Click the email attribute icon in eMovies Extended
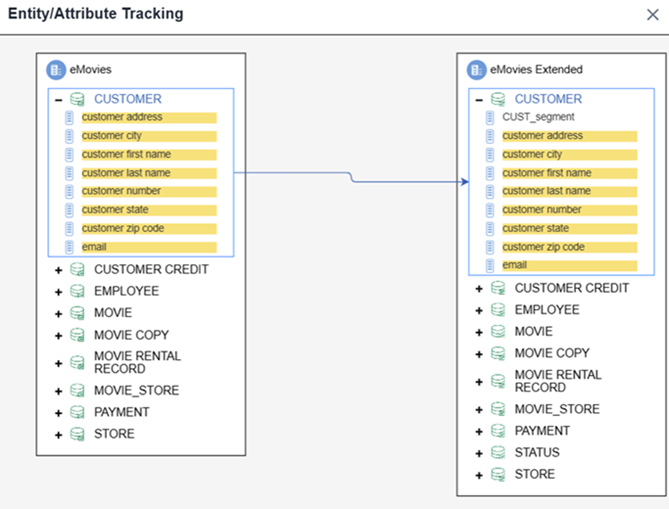The image size is (669, 509). click(490, 265)
